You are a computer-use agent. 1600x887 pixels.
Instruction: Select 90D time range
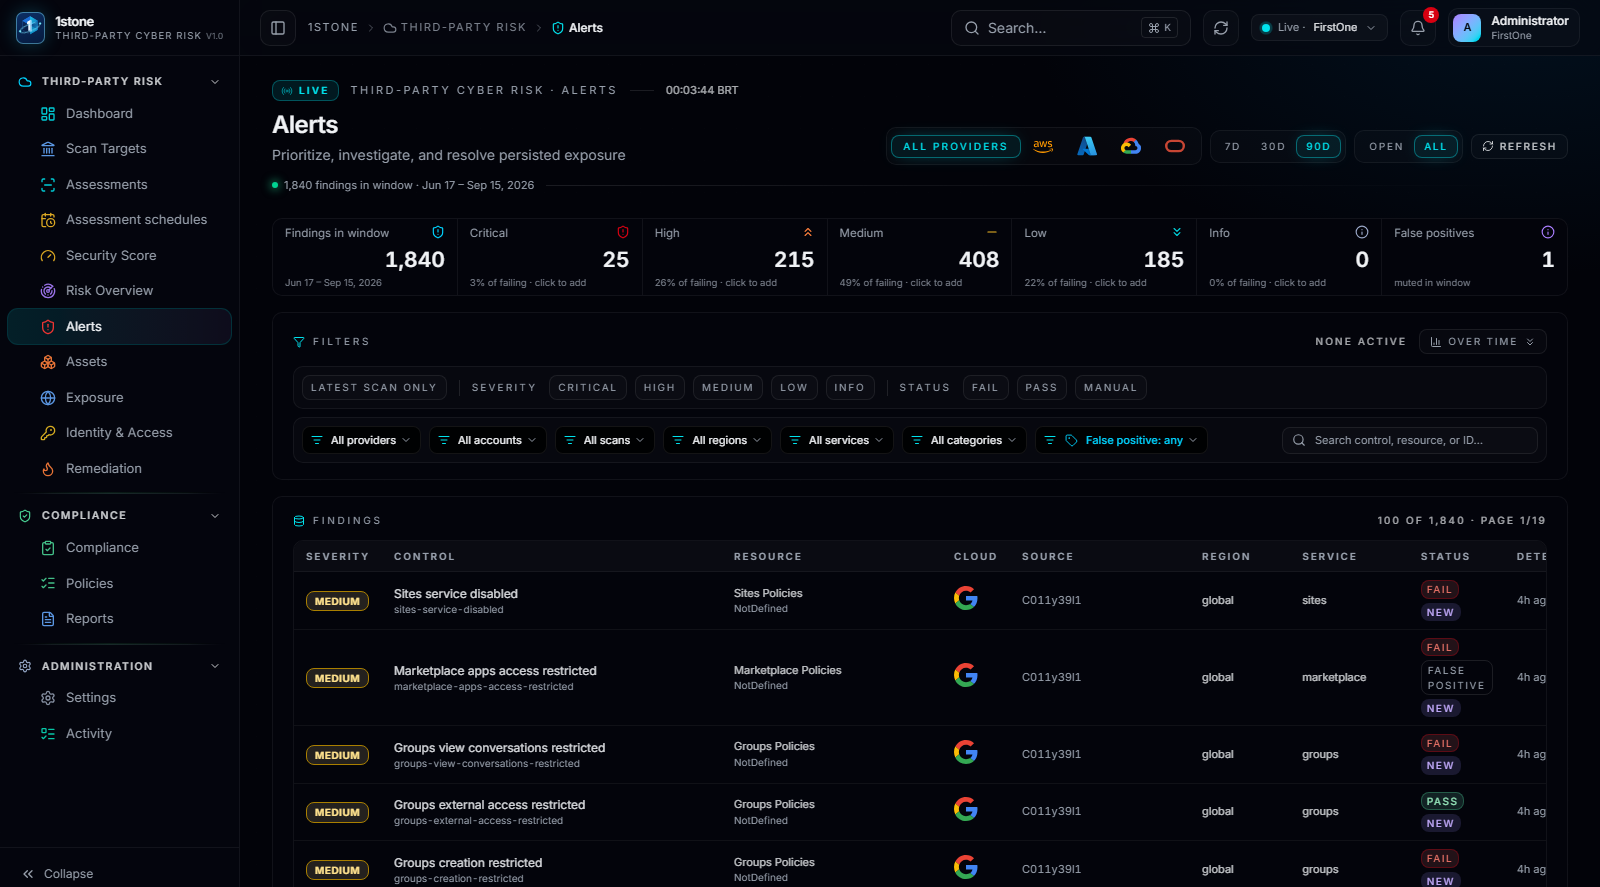click(x=1319, y=146)
